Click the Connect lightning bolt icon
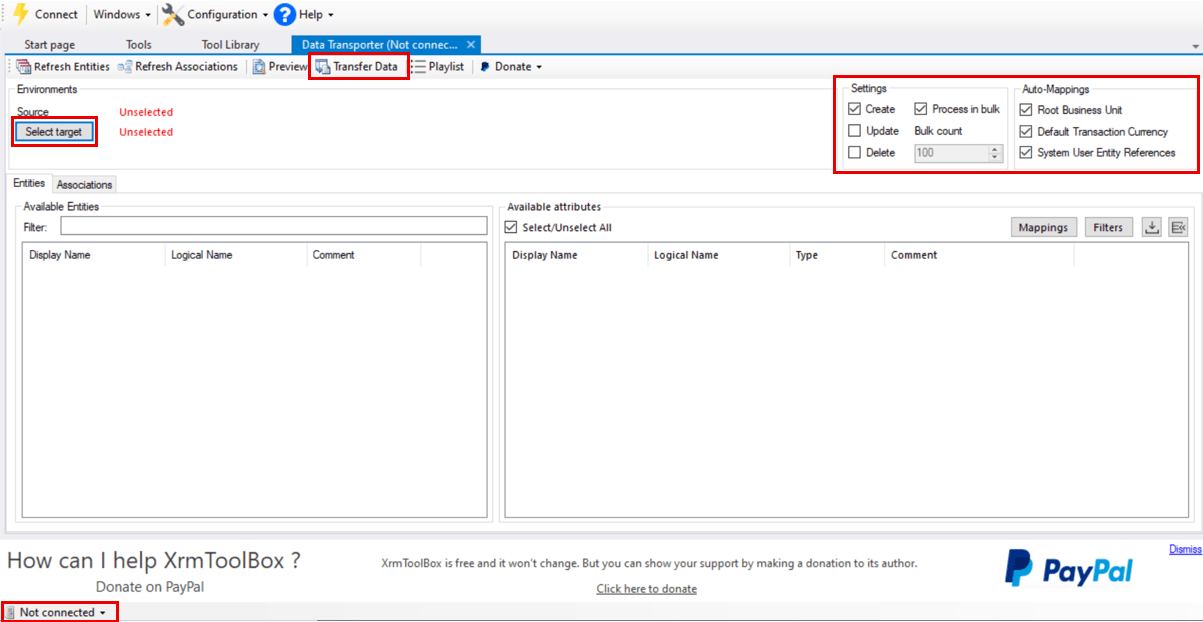Screen dimensions: 1203x622 click(20, 14)
